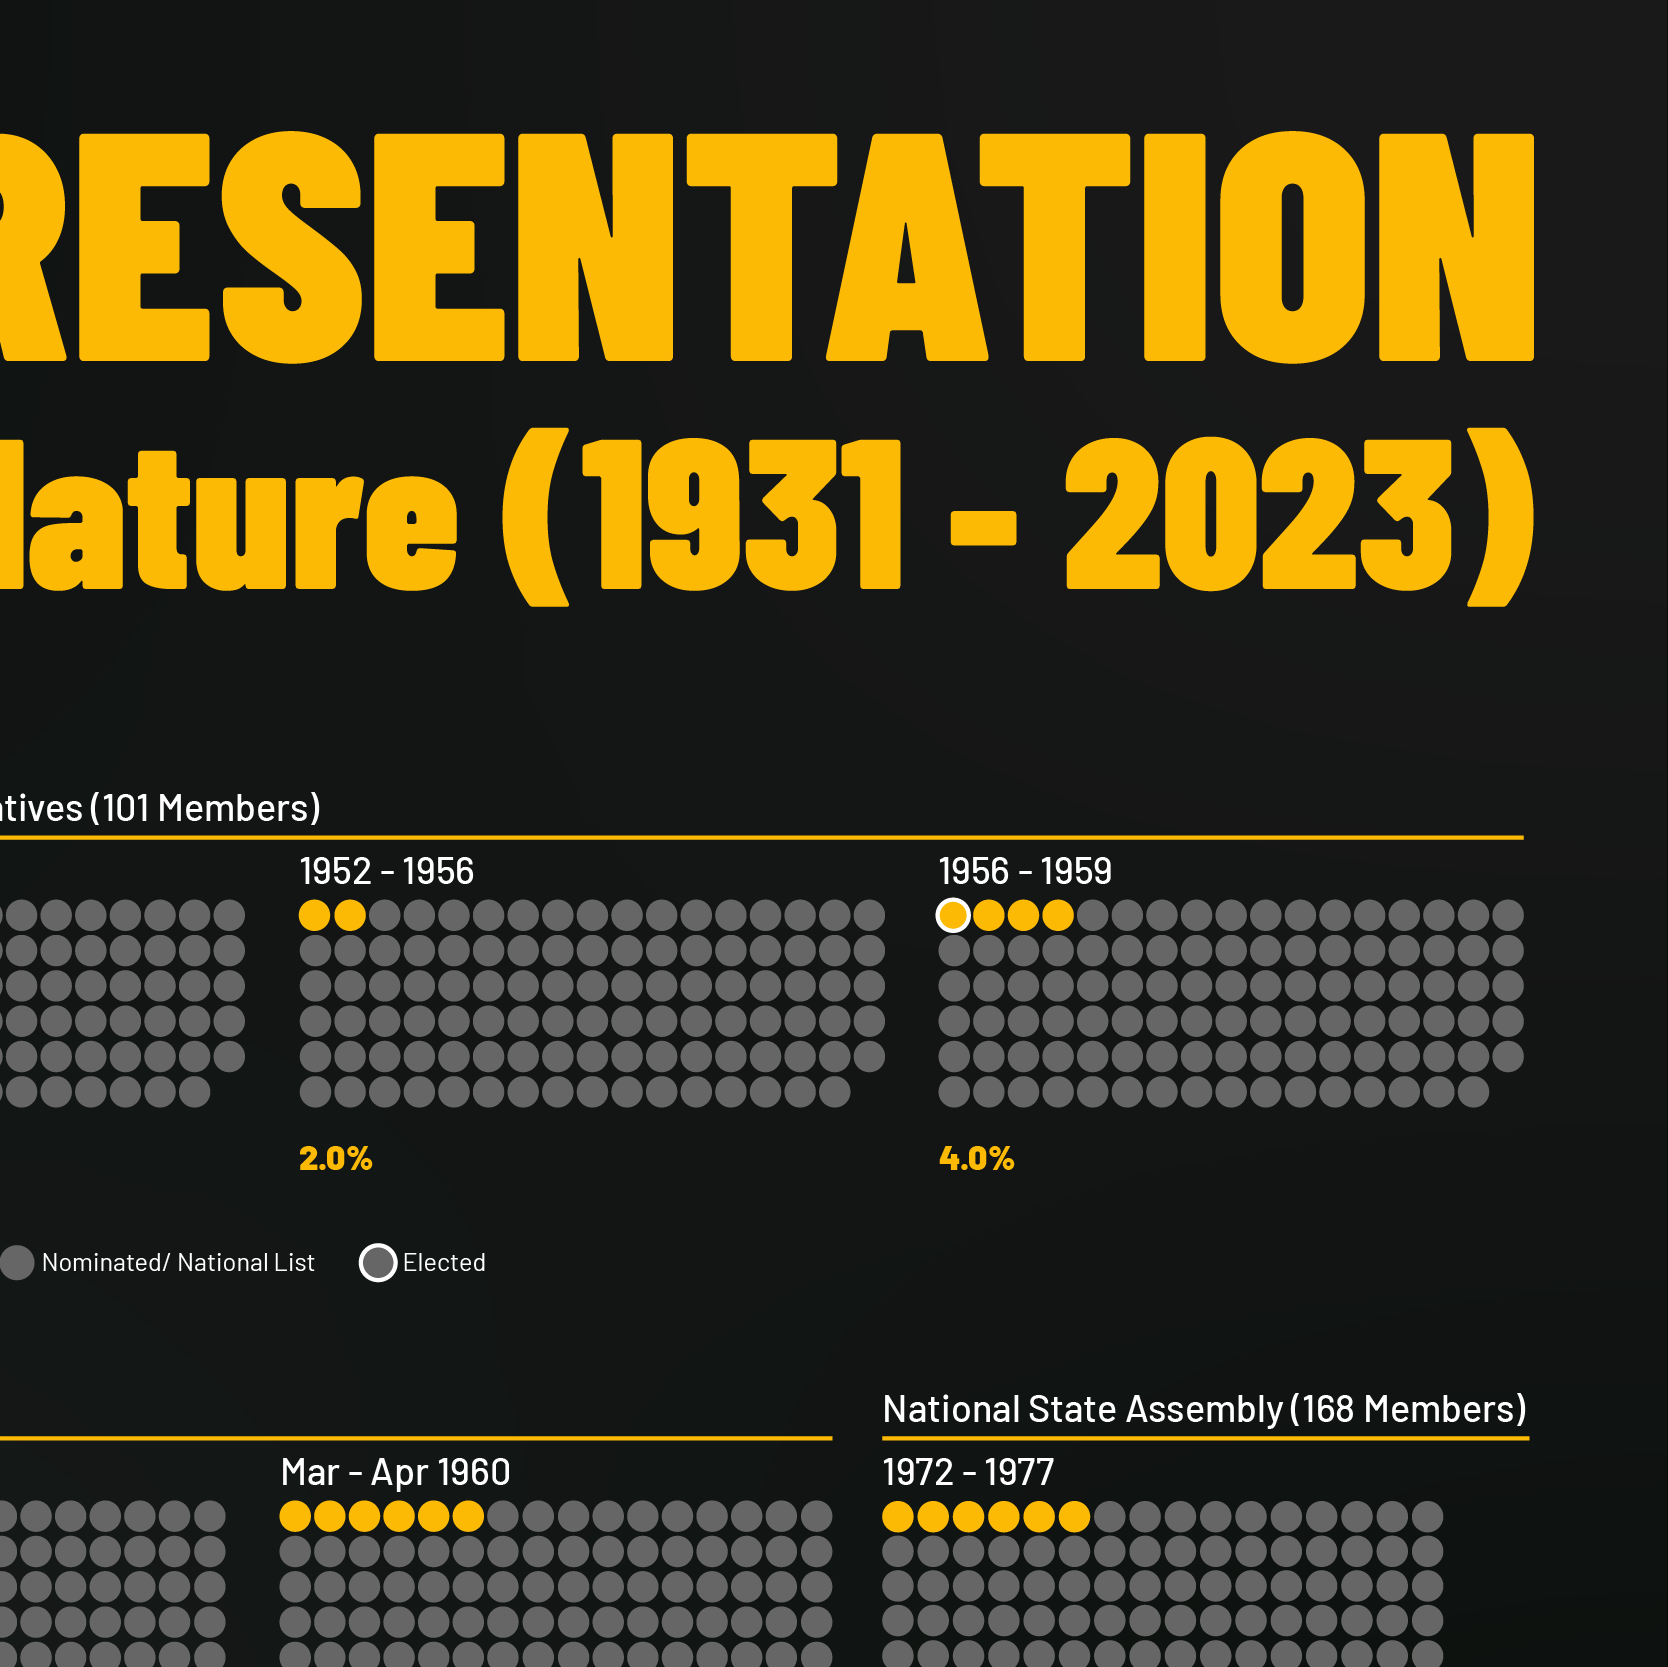The width and height of the screenshot is (1668, 1667).
Task: Click the 'Elected' legend label
Action: click(x=444, y=1263)
